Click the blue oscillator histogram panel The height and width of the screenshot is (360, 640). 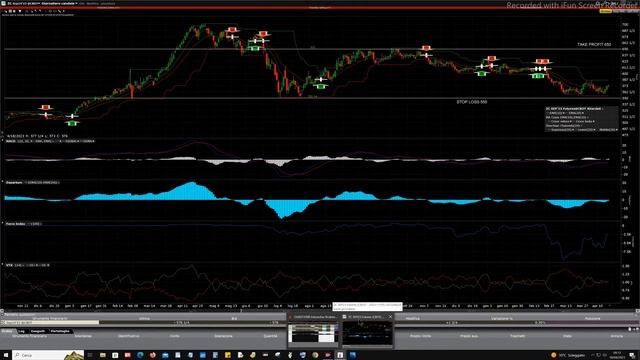coord(306,200)
